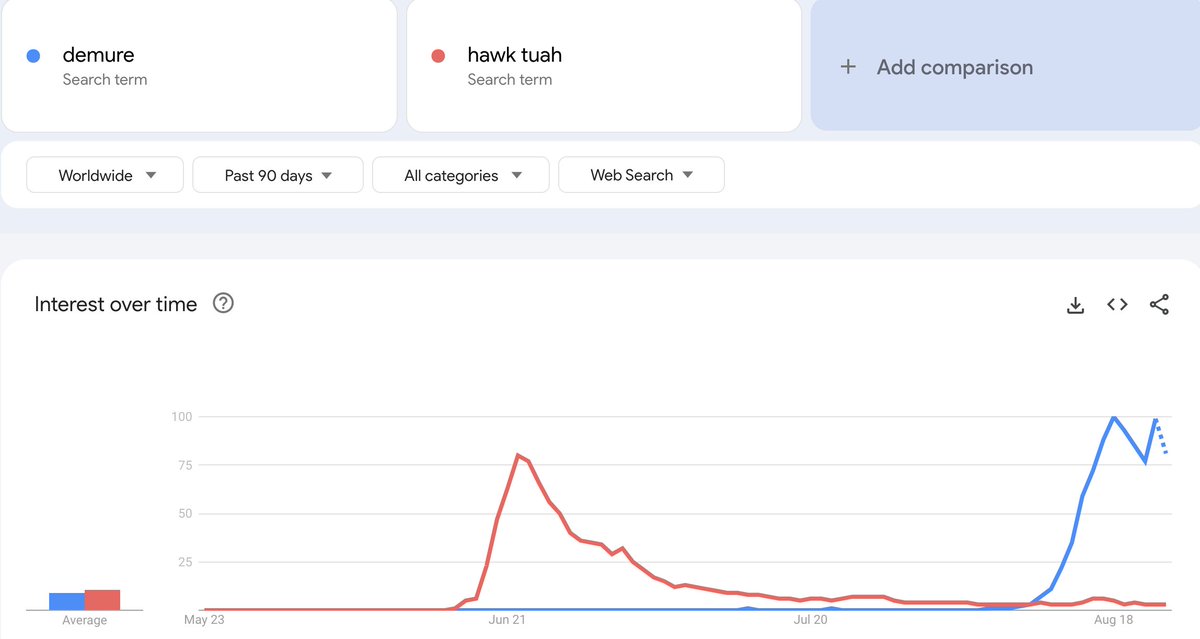Click the dotted partial-data demure line
1200x639 pixels.
tap(1161, 437)
